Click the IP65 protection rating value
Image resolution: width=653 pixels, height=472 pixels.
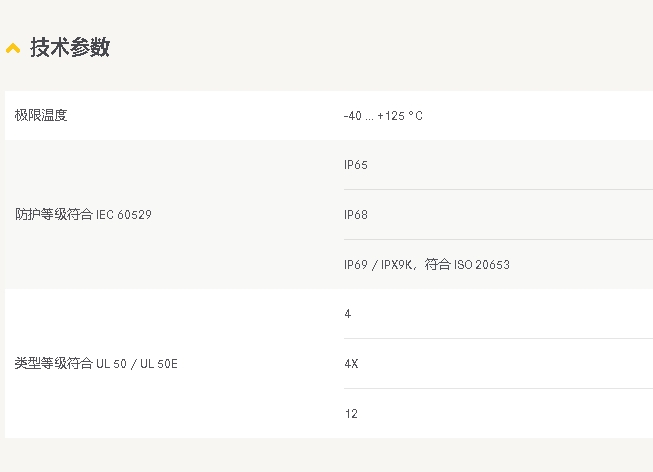[x=356, y=165]
